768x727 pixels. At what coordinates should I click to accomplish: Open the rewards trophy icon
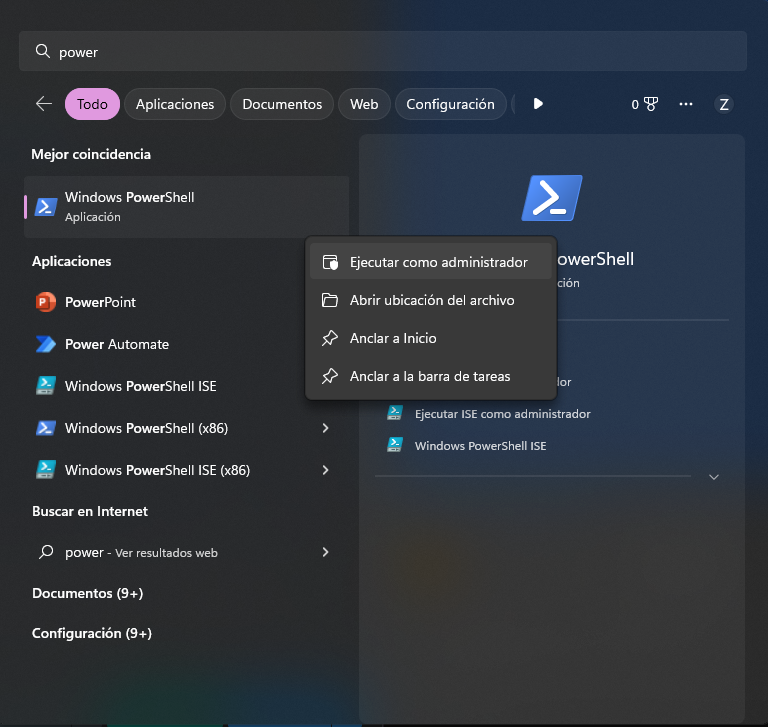click(x=650, y=104)
